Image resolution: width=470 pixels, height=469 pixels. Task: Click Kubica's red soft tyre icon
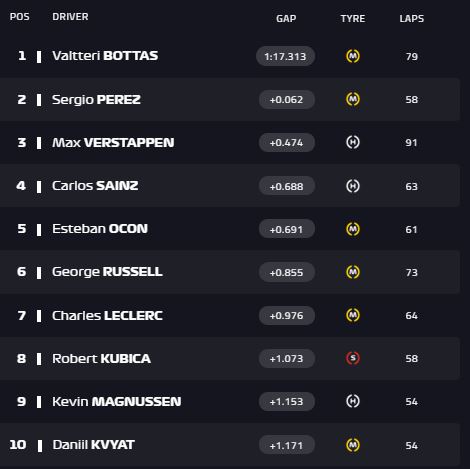(353, 358)
